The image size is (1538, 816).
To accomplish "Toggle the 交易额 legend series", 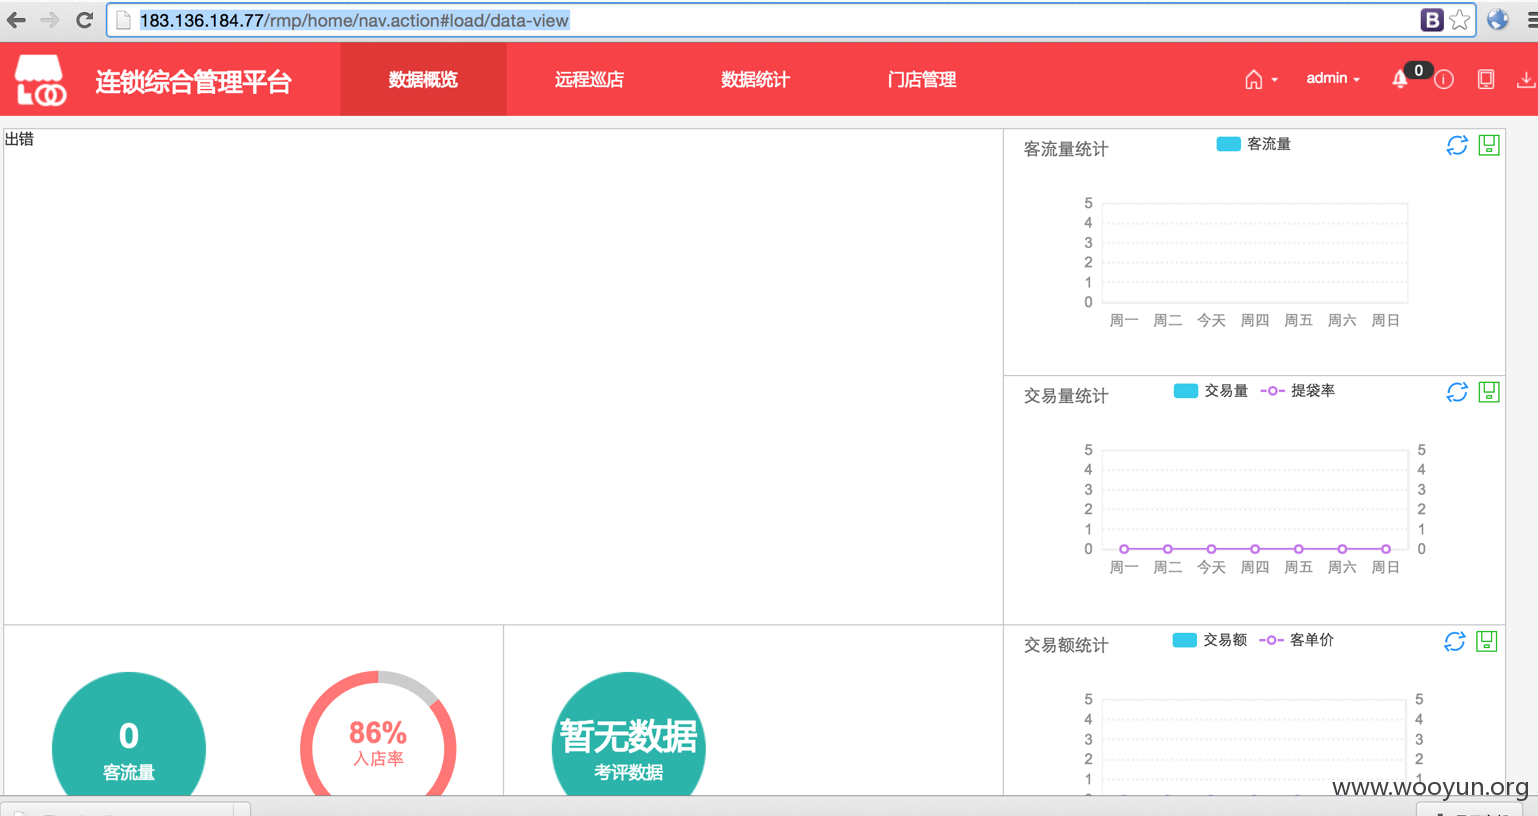I will (x=1209, y=640).
